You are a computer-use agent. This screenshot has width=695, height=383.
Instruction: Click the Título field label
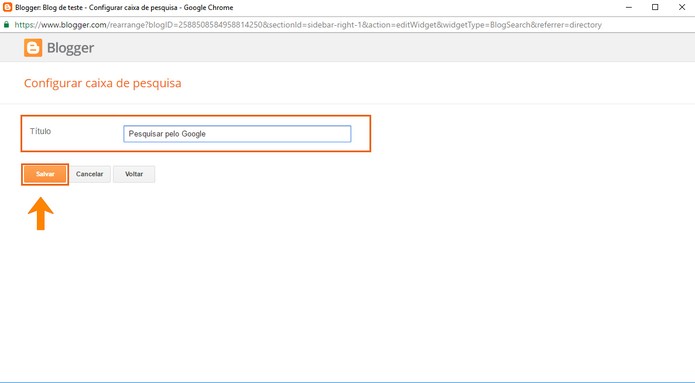click(40, 131)
